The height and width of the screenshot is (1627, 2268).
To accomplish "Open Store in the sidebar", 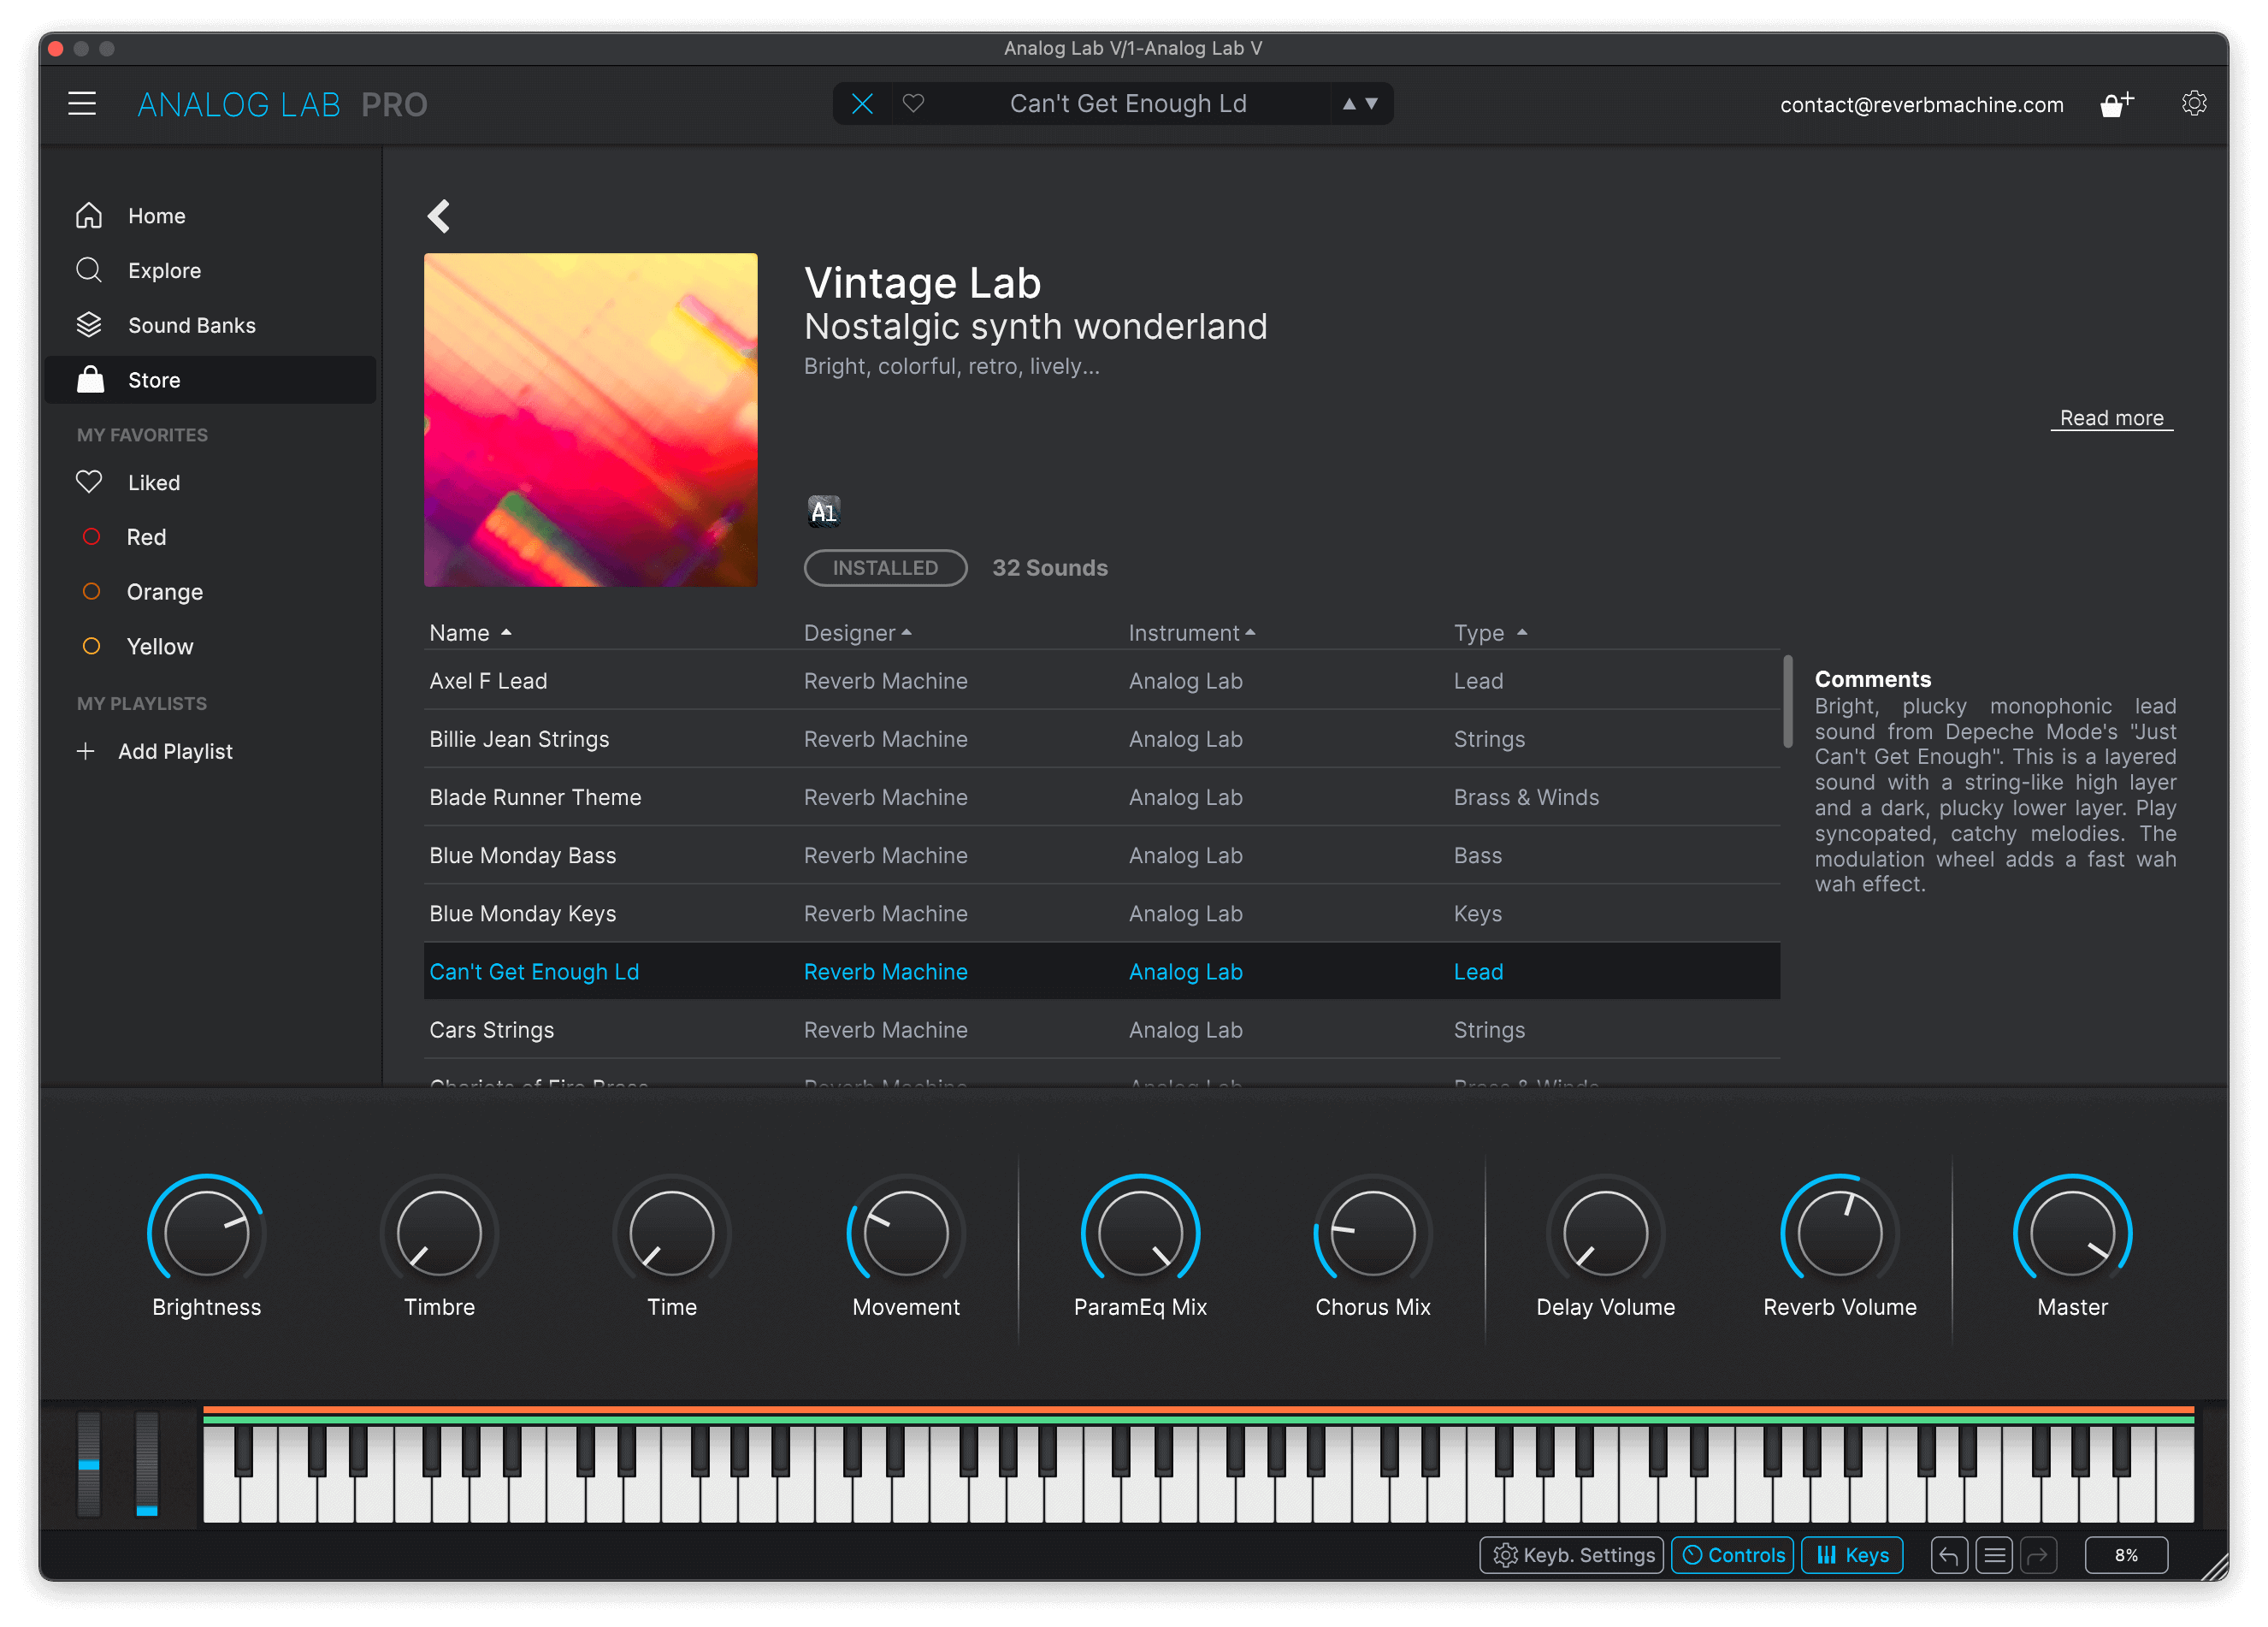I will point(210,380).
